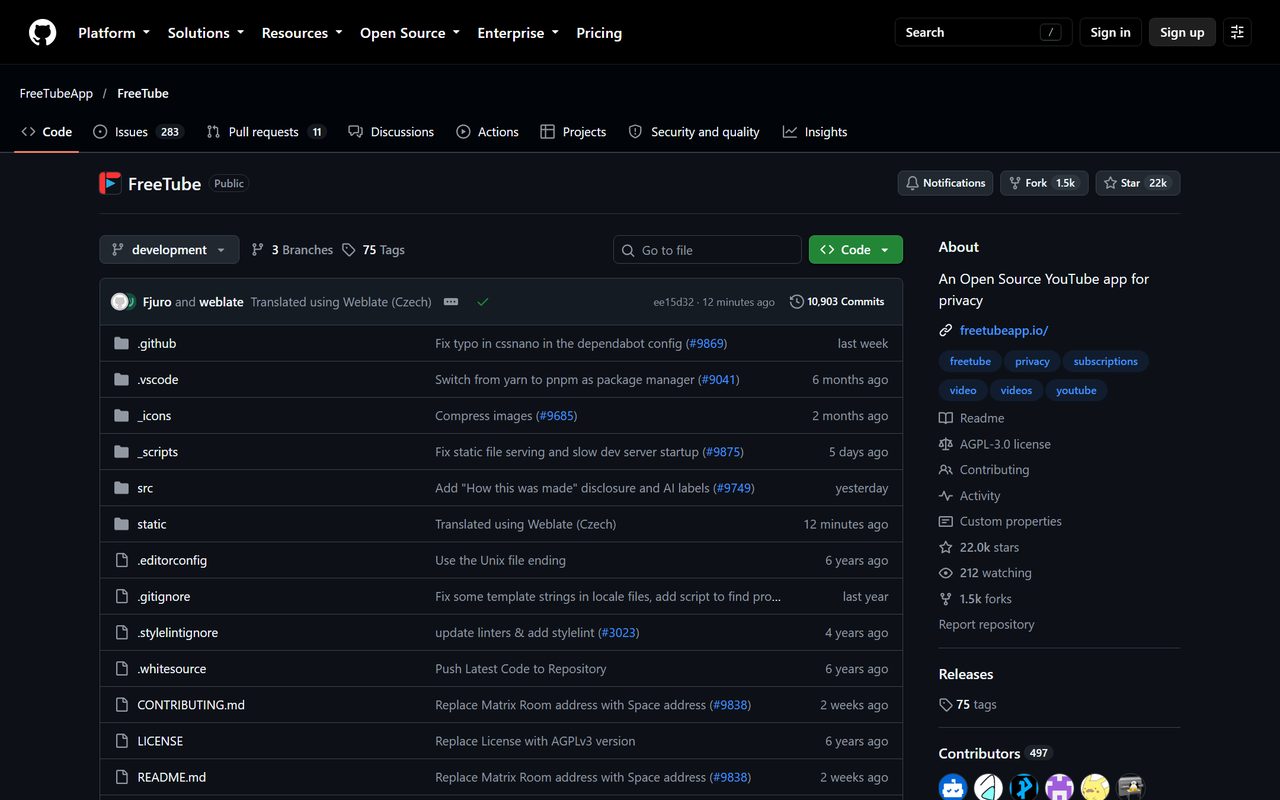Switch to the Issues tab
The image size is (1280, 800).
click(x=139, y=132)
